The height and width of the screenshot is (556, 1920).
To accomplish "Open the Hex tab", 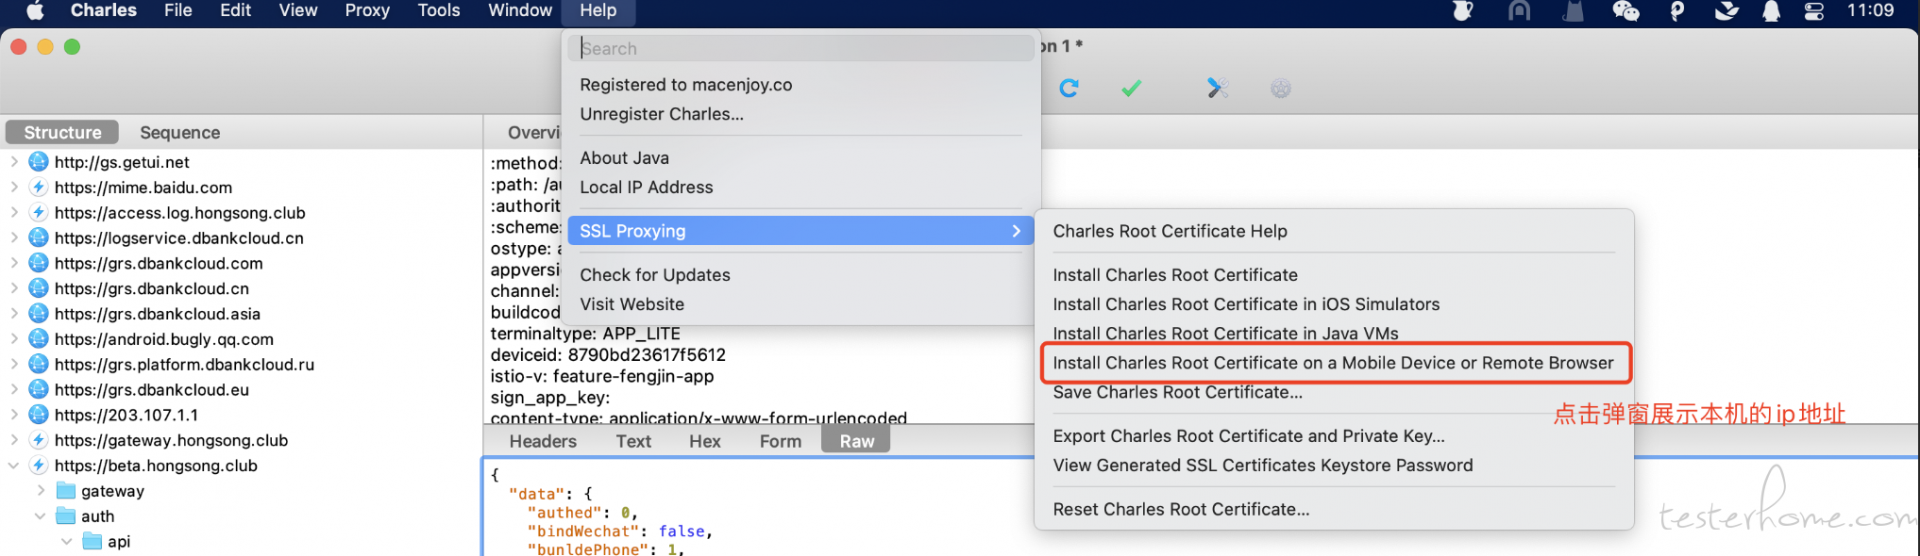I will pos(705,441).
